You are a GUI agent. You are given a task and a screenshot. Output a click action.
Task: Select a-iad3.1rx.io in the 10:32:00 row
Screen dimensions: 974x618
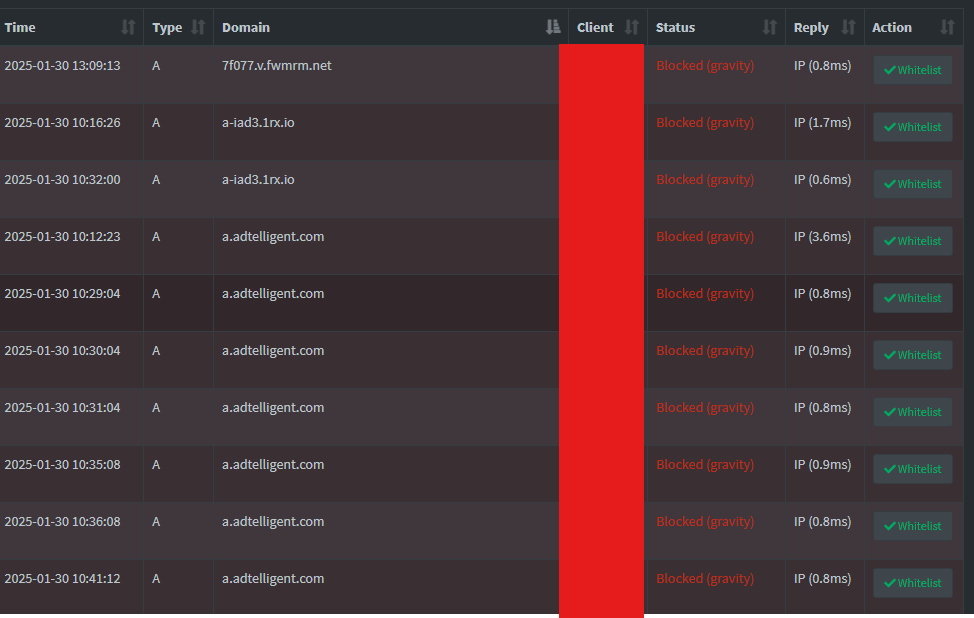tap(258, 179)
